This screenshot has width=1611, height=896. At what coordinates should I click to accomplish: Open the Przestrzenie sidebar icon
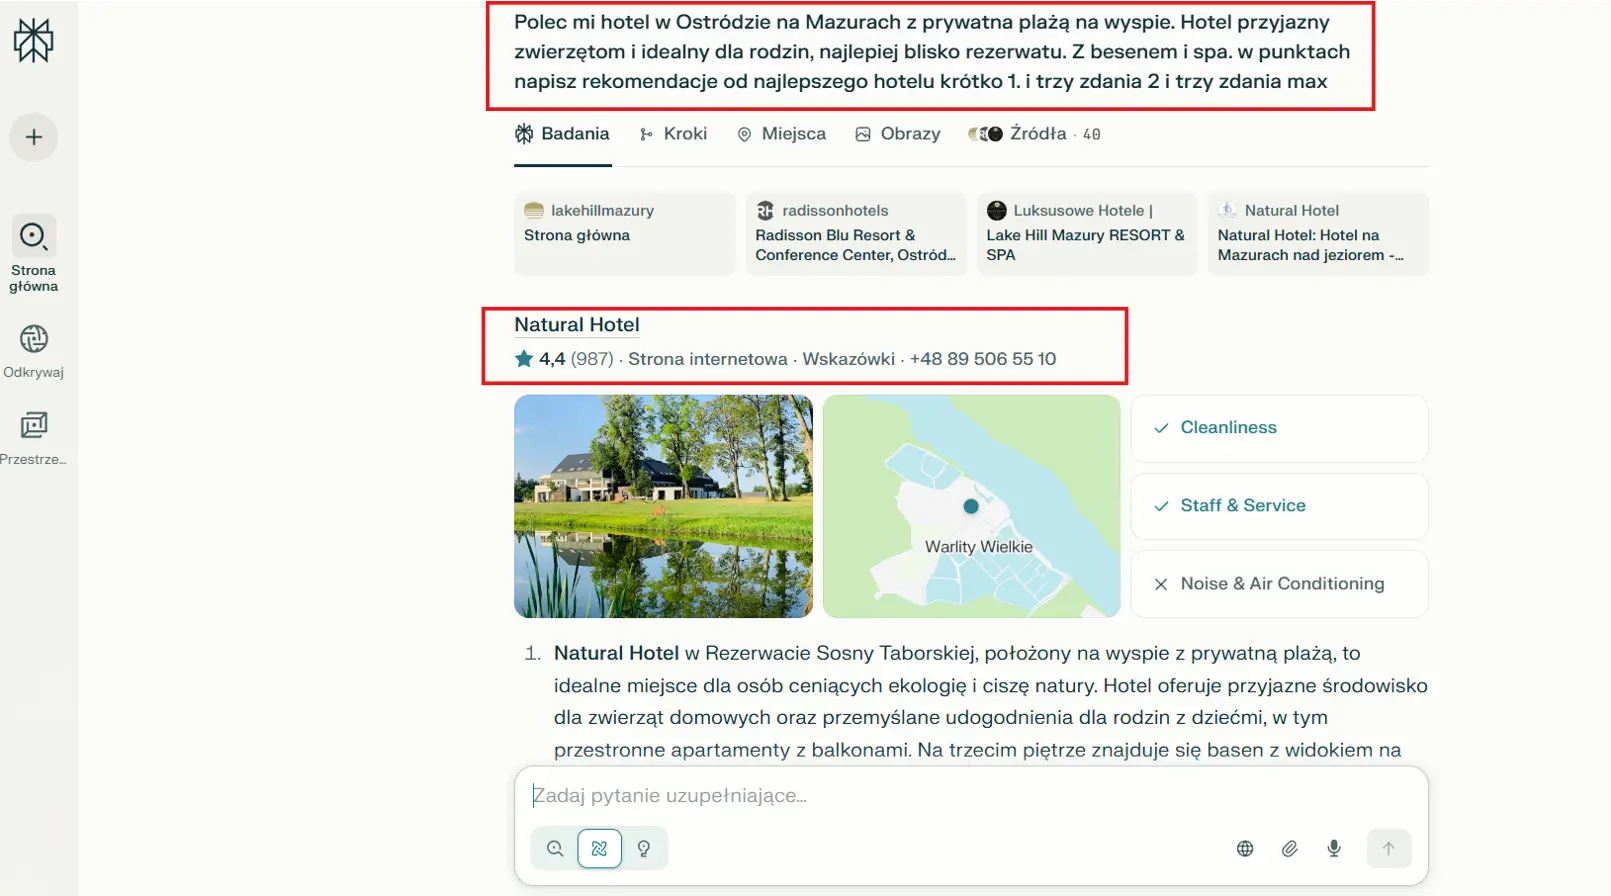(34, 426)
